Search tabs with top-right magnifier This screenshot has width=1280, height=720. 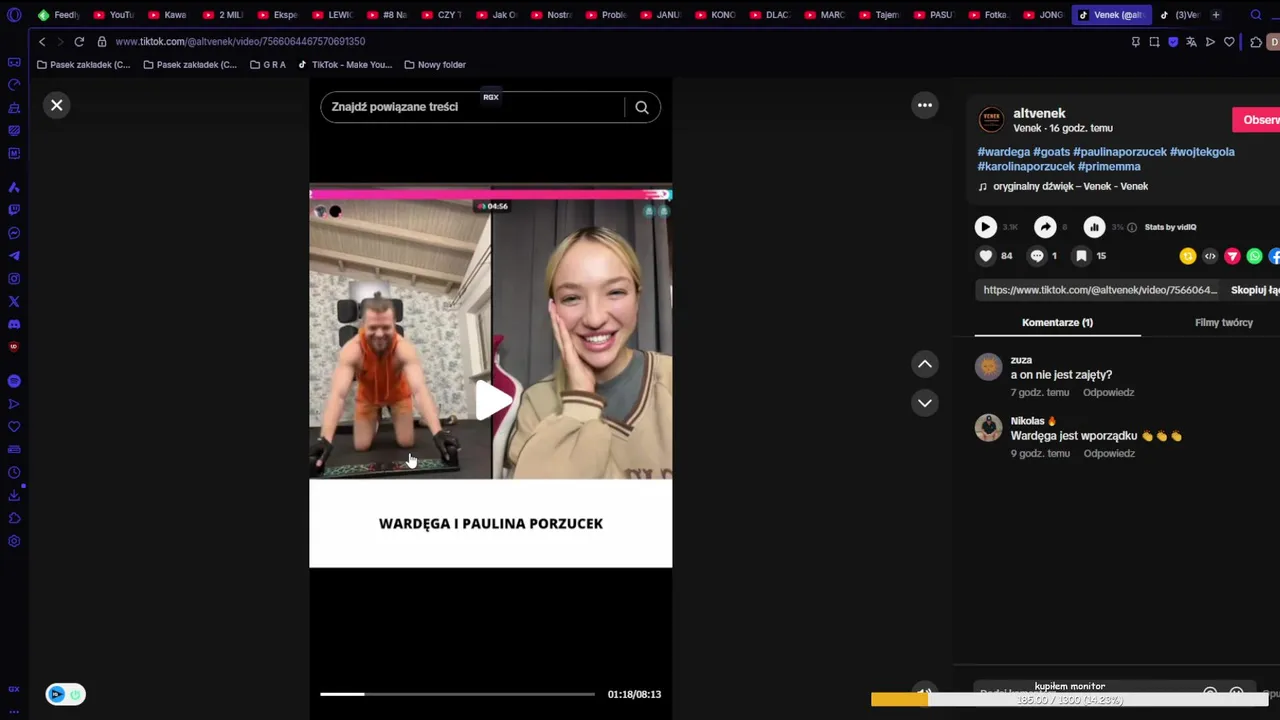[x=1256, y=15]
